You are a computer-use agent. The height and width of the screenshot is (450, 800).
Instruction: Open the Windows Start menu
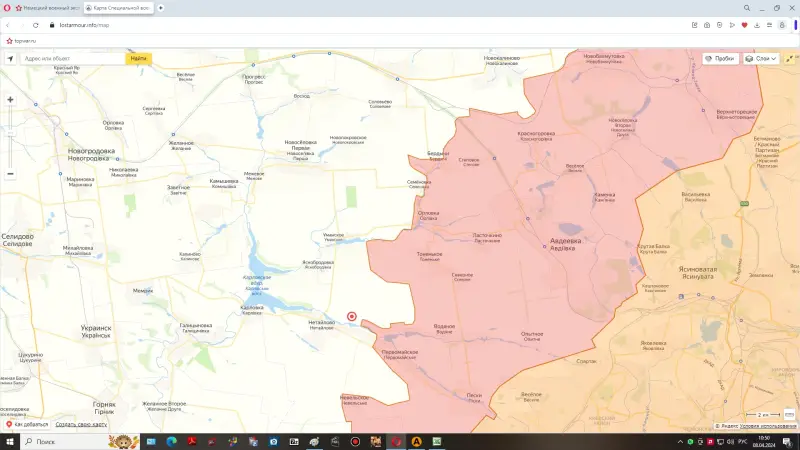point(10,441)
